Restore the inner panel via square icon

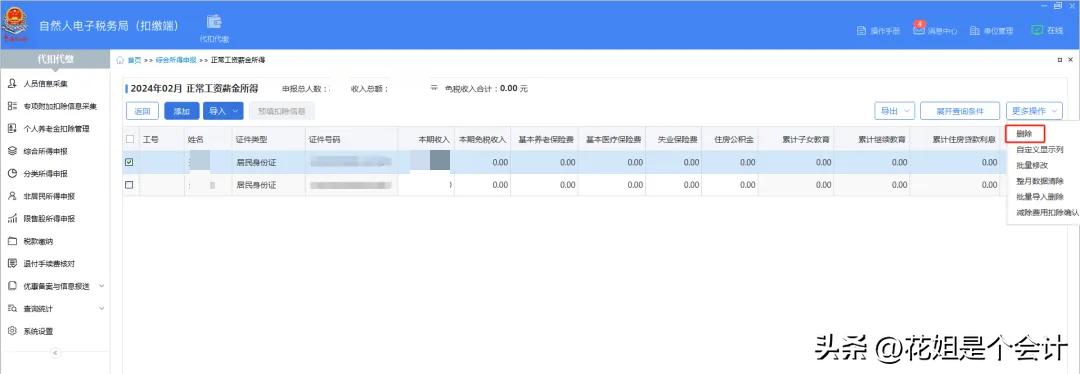point(1059,60)
